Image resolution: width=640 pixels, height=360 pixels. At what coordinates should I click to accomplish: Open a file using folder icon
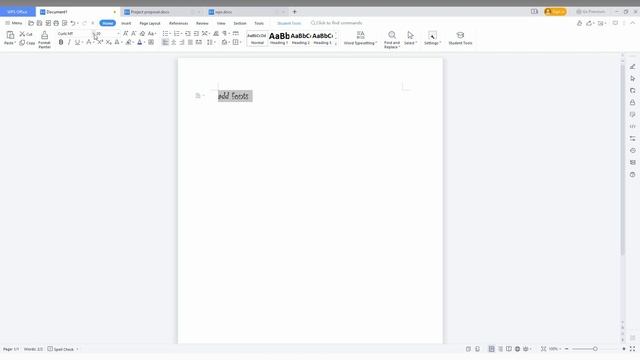click(31, 23)
